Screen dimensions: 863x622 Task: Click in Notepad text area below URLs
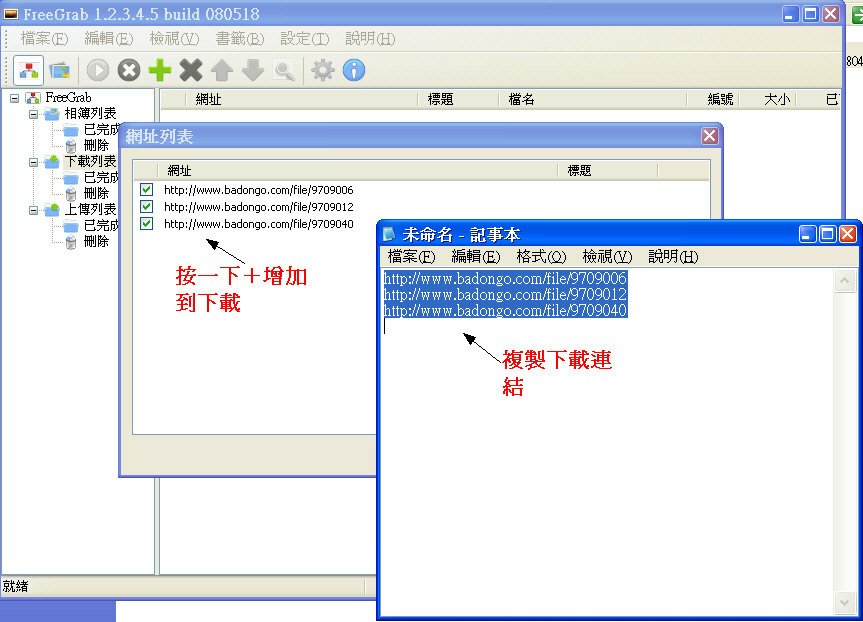[608, 468]
